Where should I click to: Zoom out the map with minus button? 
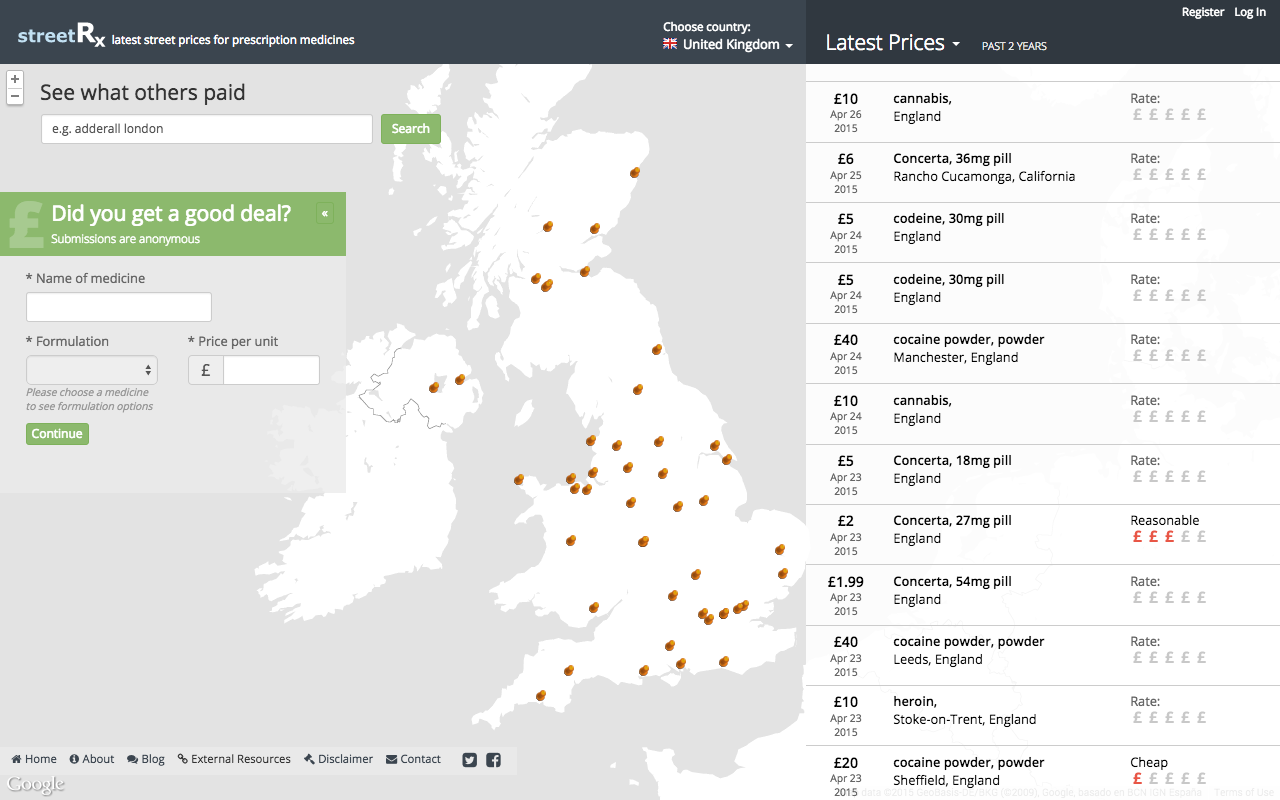(x=15, y=96)
